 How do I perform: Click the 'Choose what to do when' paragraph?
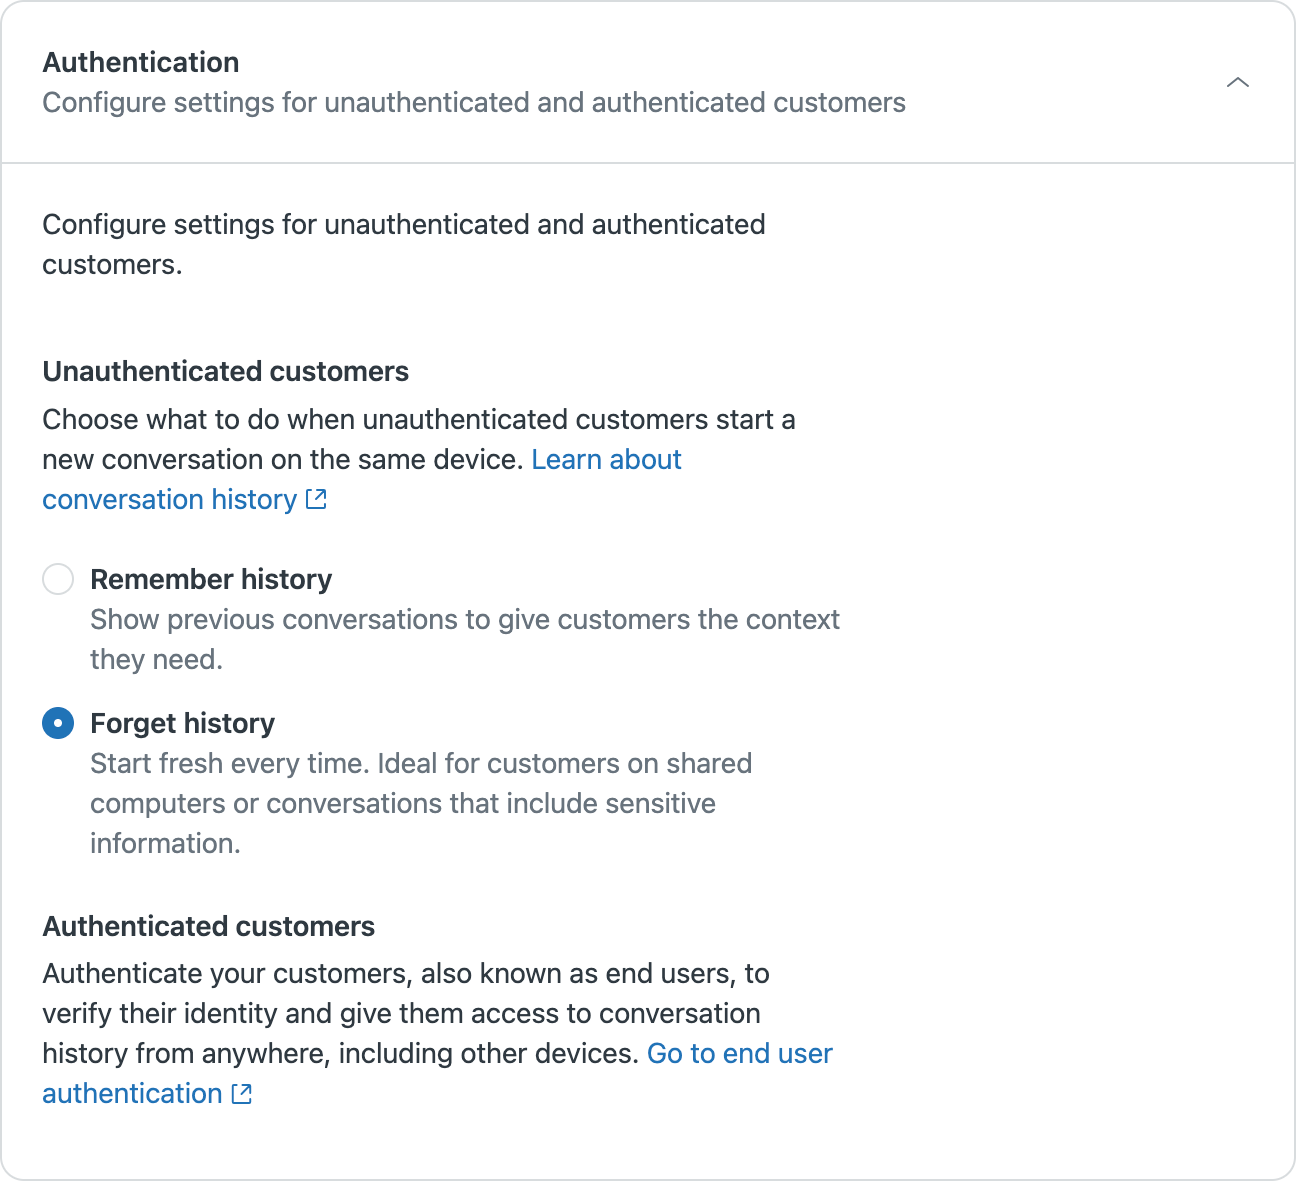click(418, 420)
